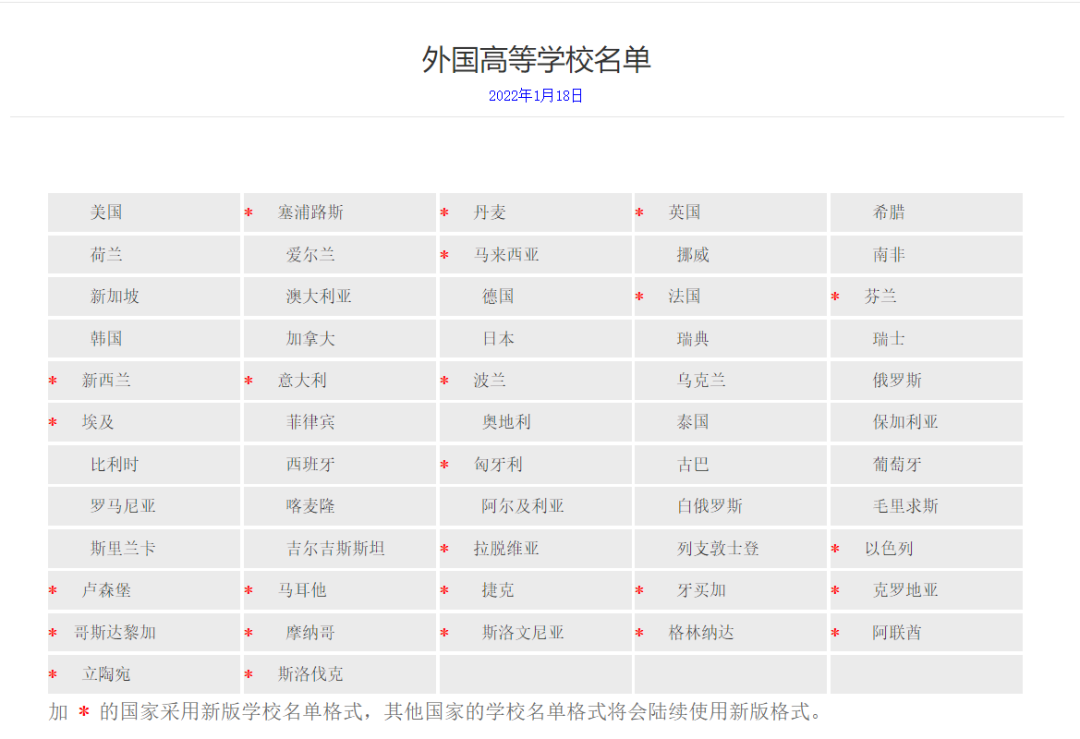Screen dimensions: 1080x739
Task: Click the page title 外国高等学校名单
Action: (540, 59)
